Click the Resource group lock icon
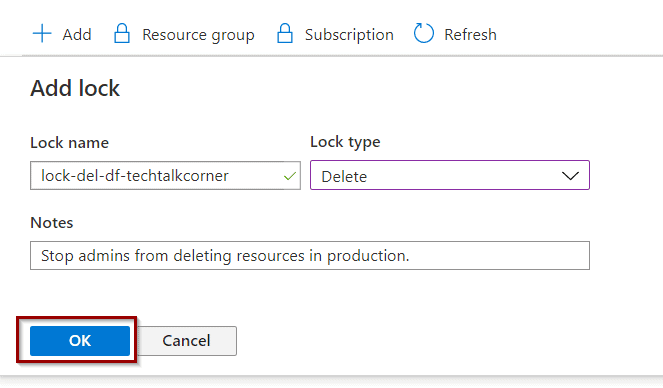 coord(122,33)
